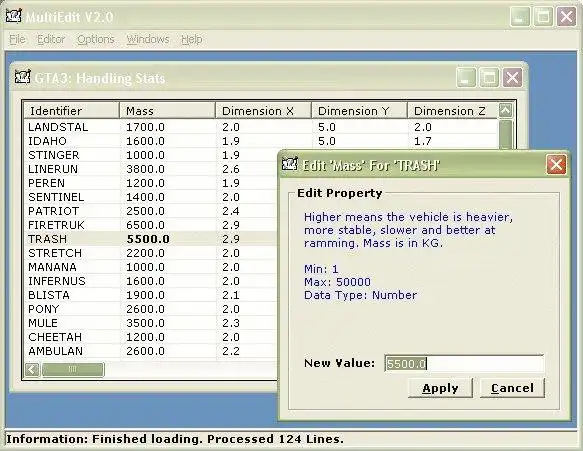The image size is (583, 451).
Task: Click the 3500.0 mass value for MULE
Action: pyautogui.click(x=145, y=323)
